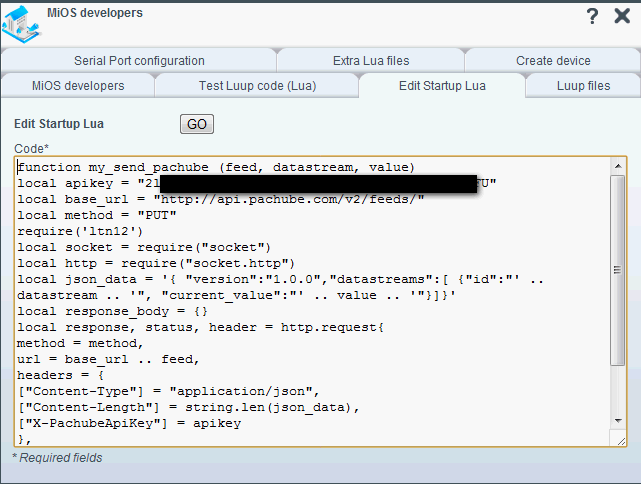Select the Edit Startup Lua tab
This screenshot has width=641, height=484.
(442, 86)
